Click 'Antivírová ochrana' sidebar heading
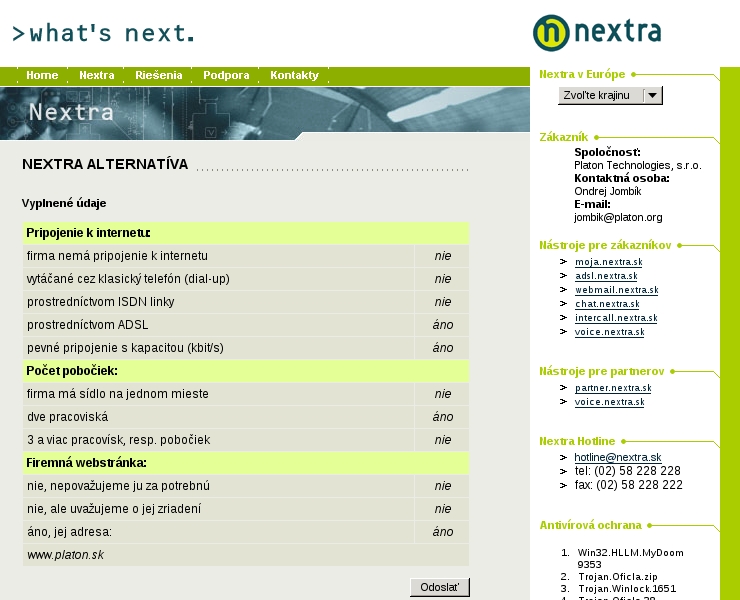This screenshot has width=740, height=600. click(590, 525)
